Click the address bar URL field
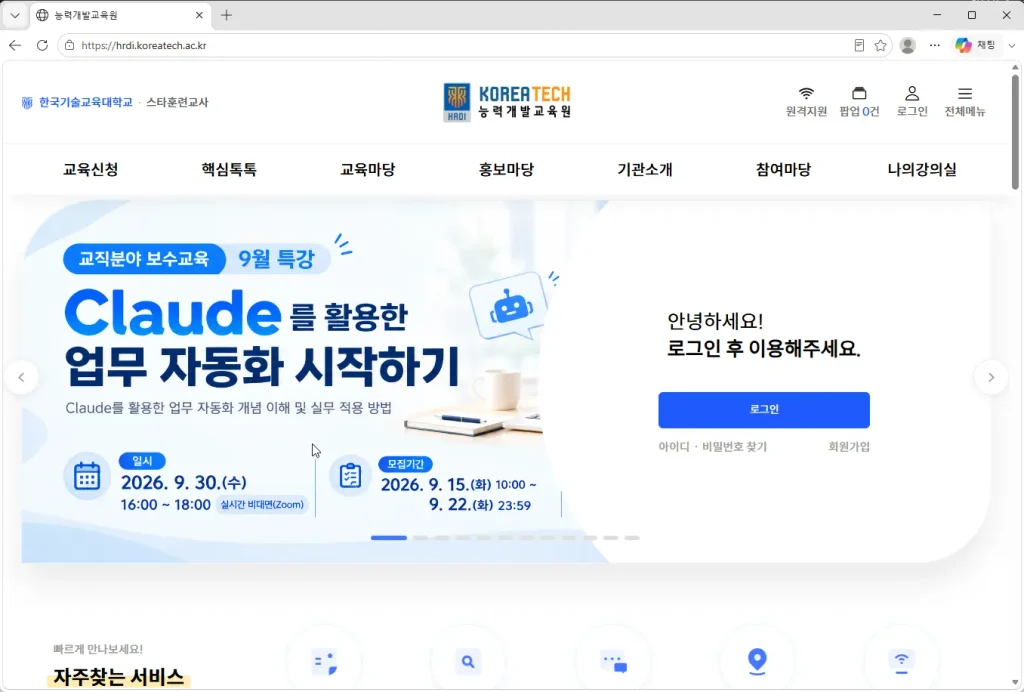The image size is (1024, 692). [457, 45]
